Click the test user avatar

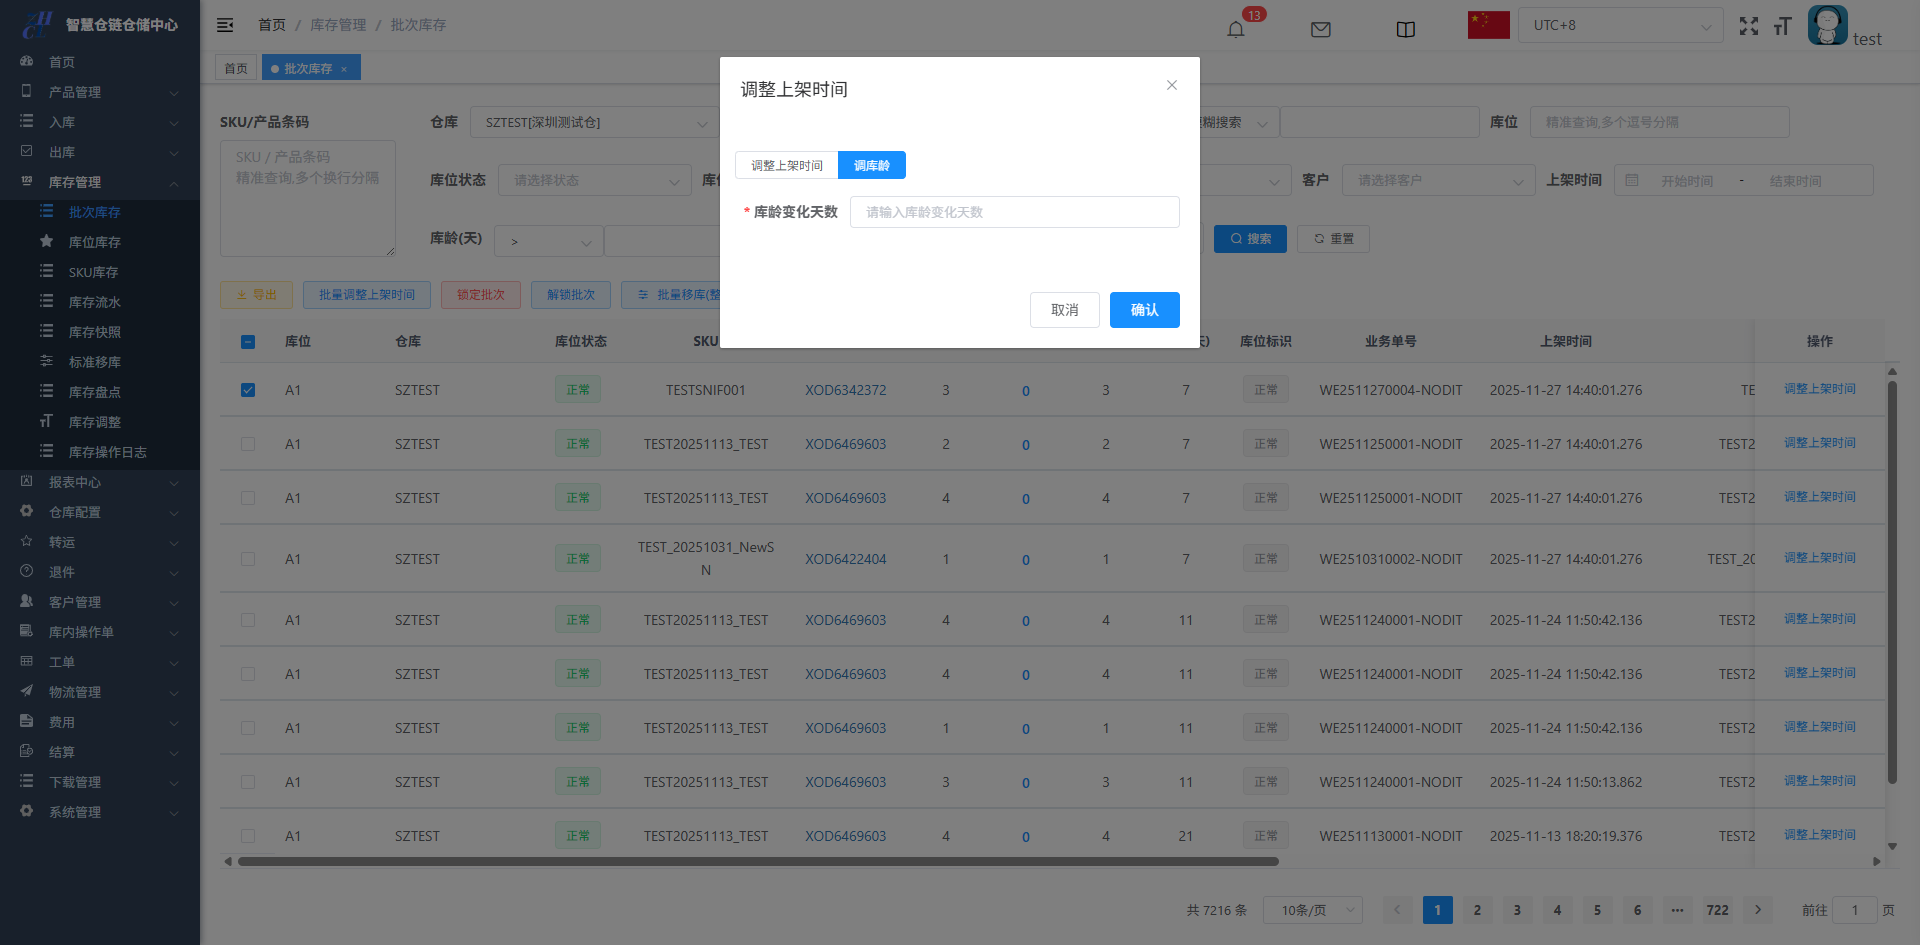(x=1827, y=25)
